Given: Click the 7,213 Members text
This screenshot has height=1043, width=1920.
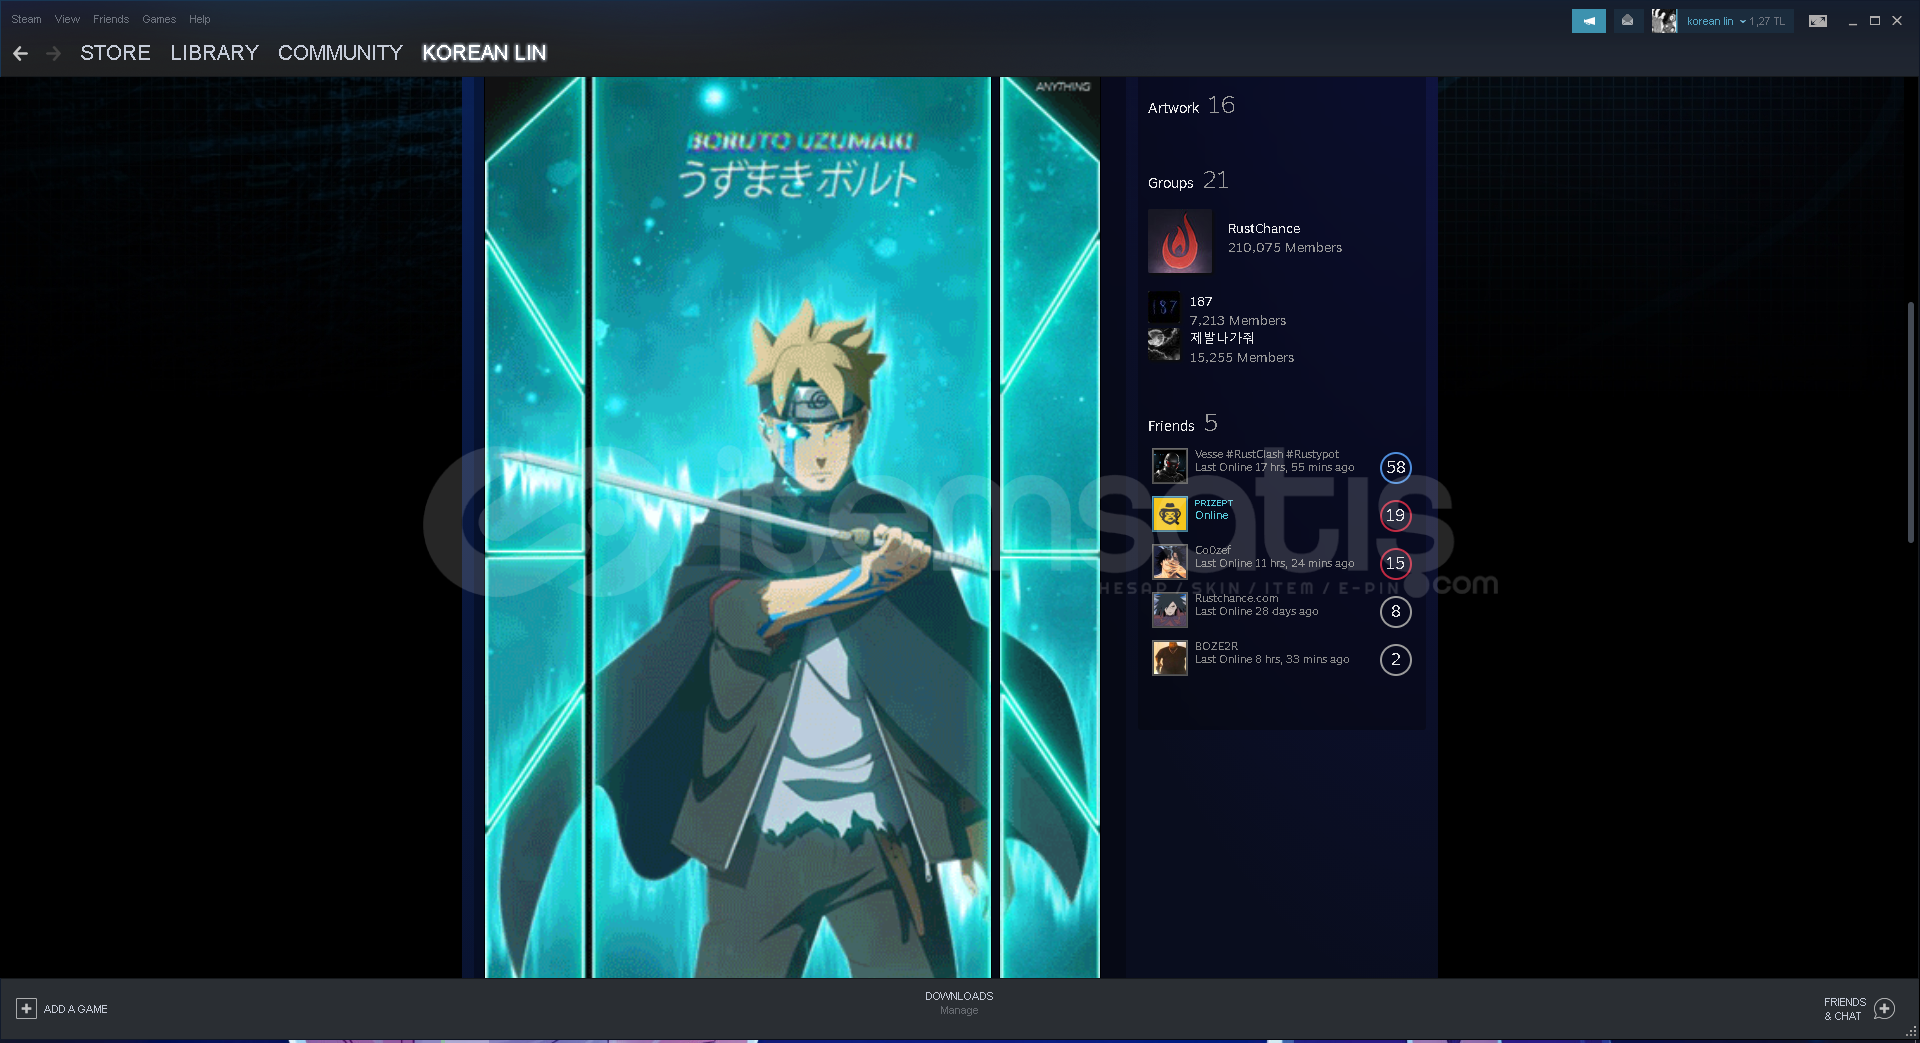Looking at the screenshot, I should [1238, 321].
